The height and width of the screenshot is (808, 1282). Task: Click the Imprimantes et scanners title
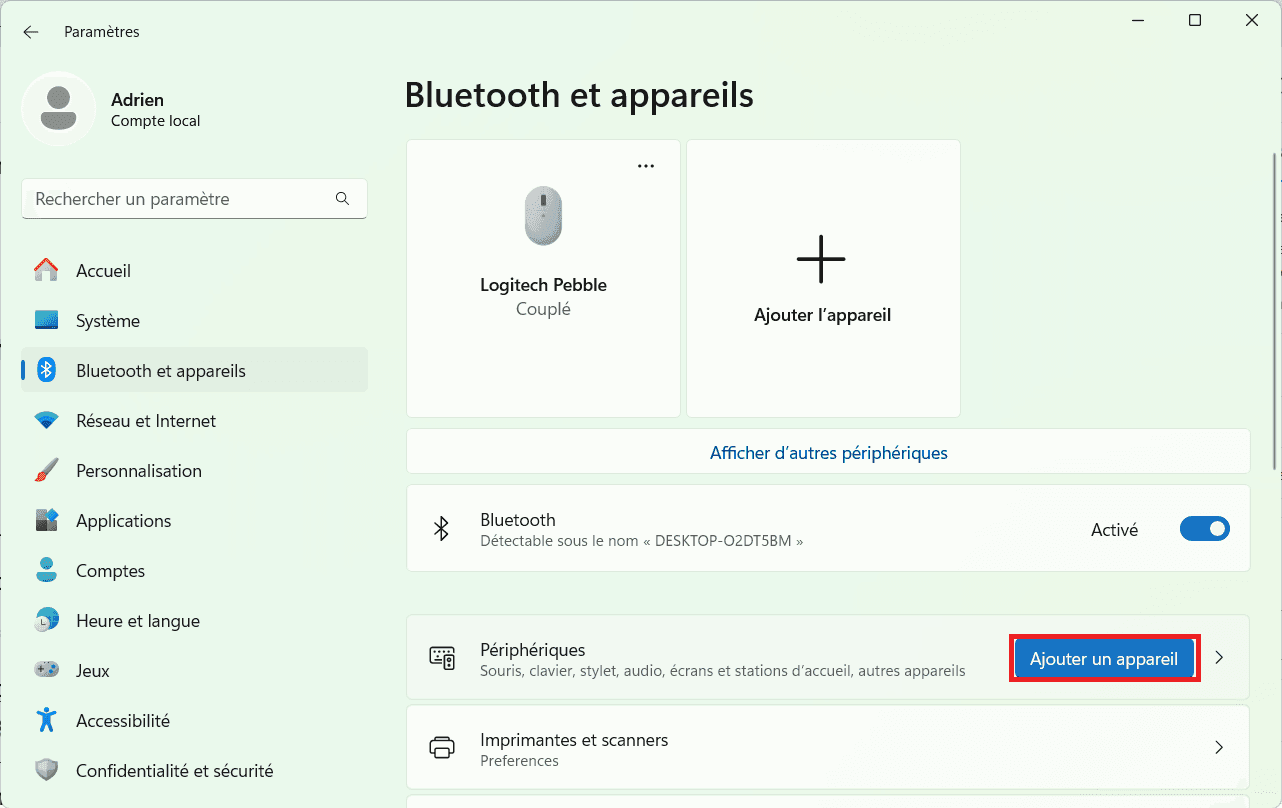[574, 740]
